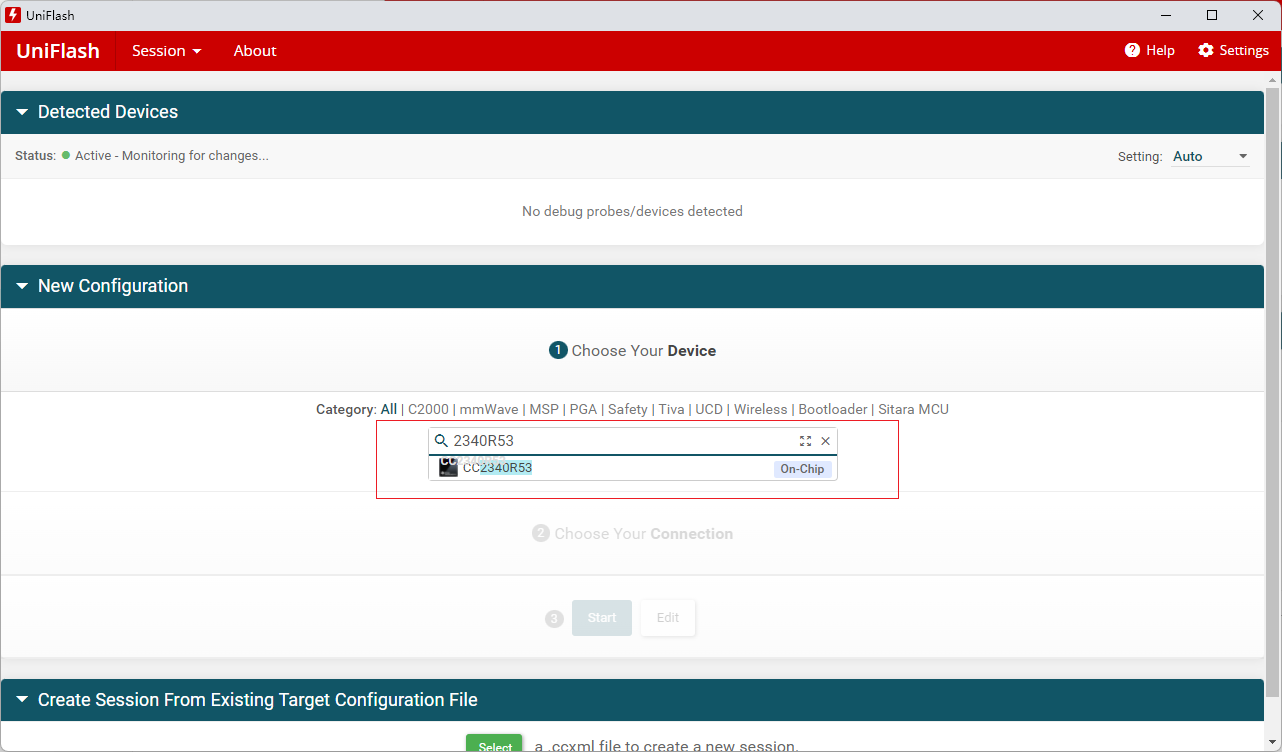Image resolution: width=1282 pixels, height=752 pixels.
Task: Click the search magnifier icon
Action: pyautogui.click(x=441, y=440)
